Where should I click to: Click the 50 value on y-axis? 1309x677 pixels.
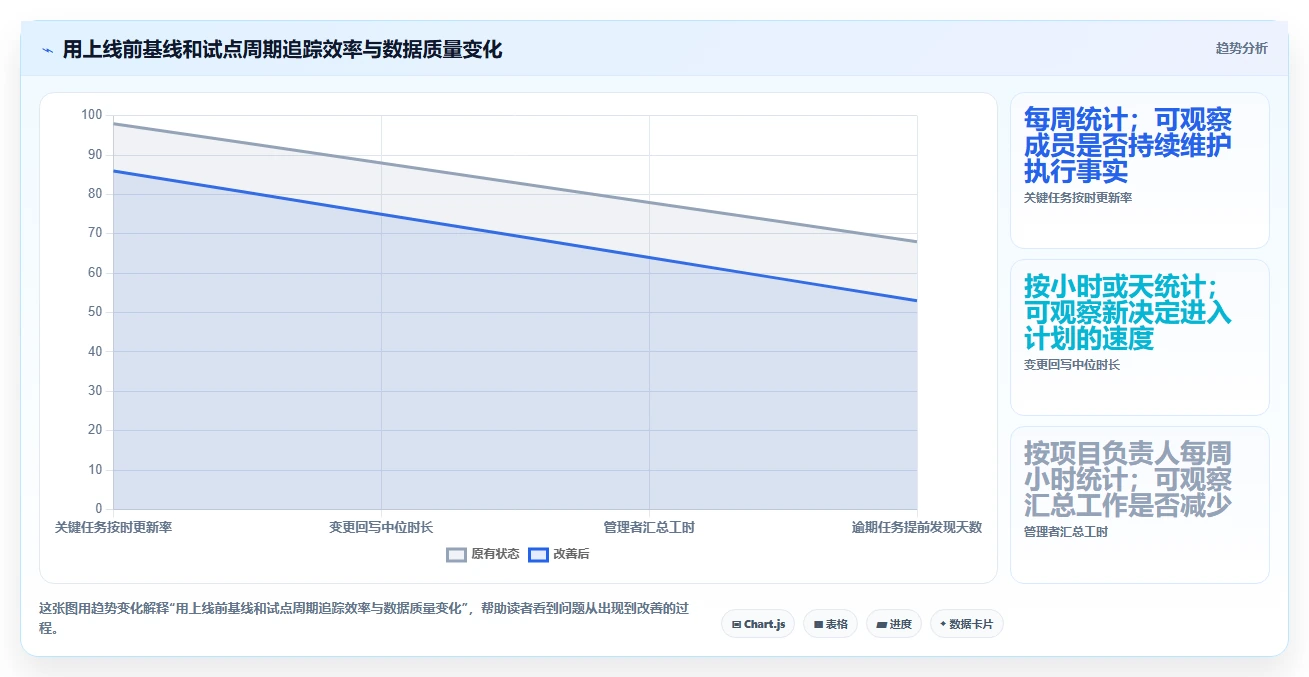[95, 312]
